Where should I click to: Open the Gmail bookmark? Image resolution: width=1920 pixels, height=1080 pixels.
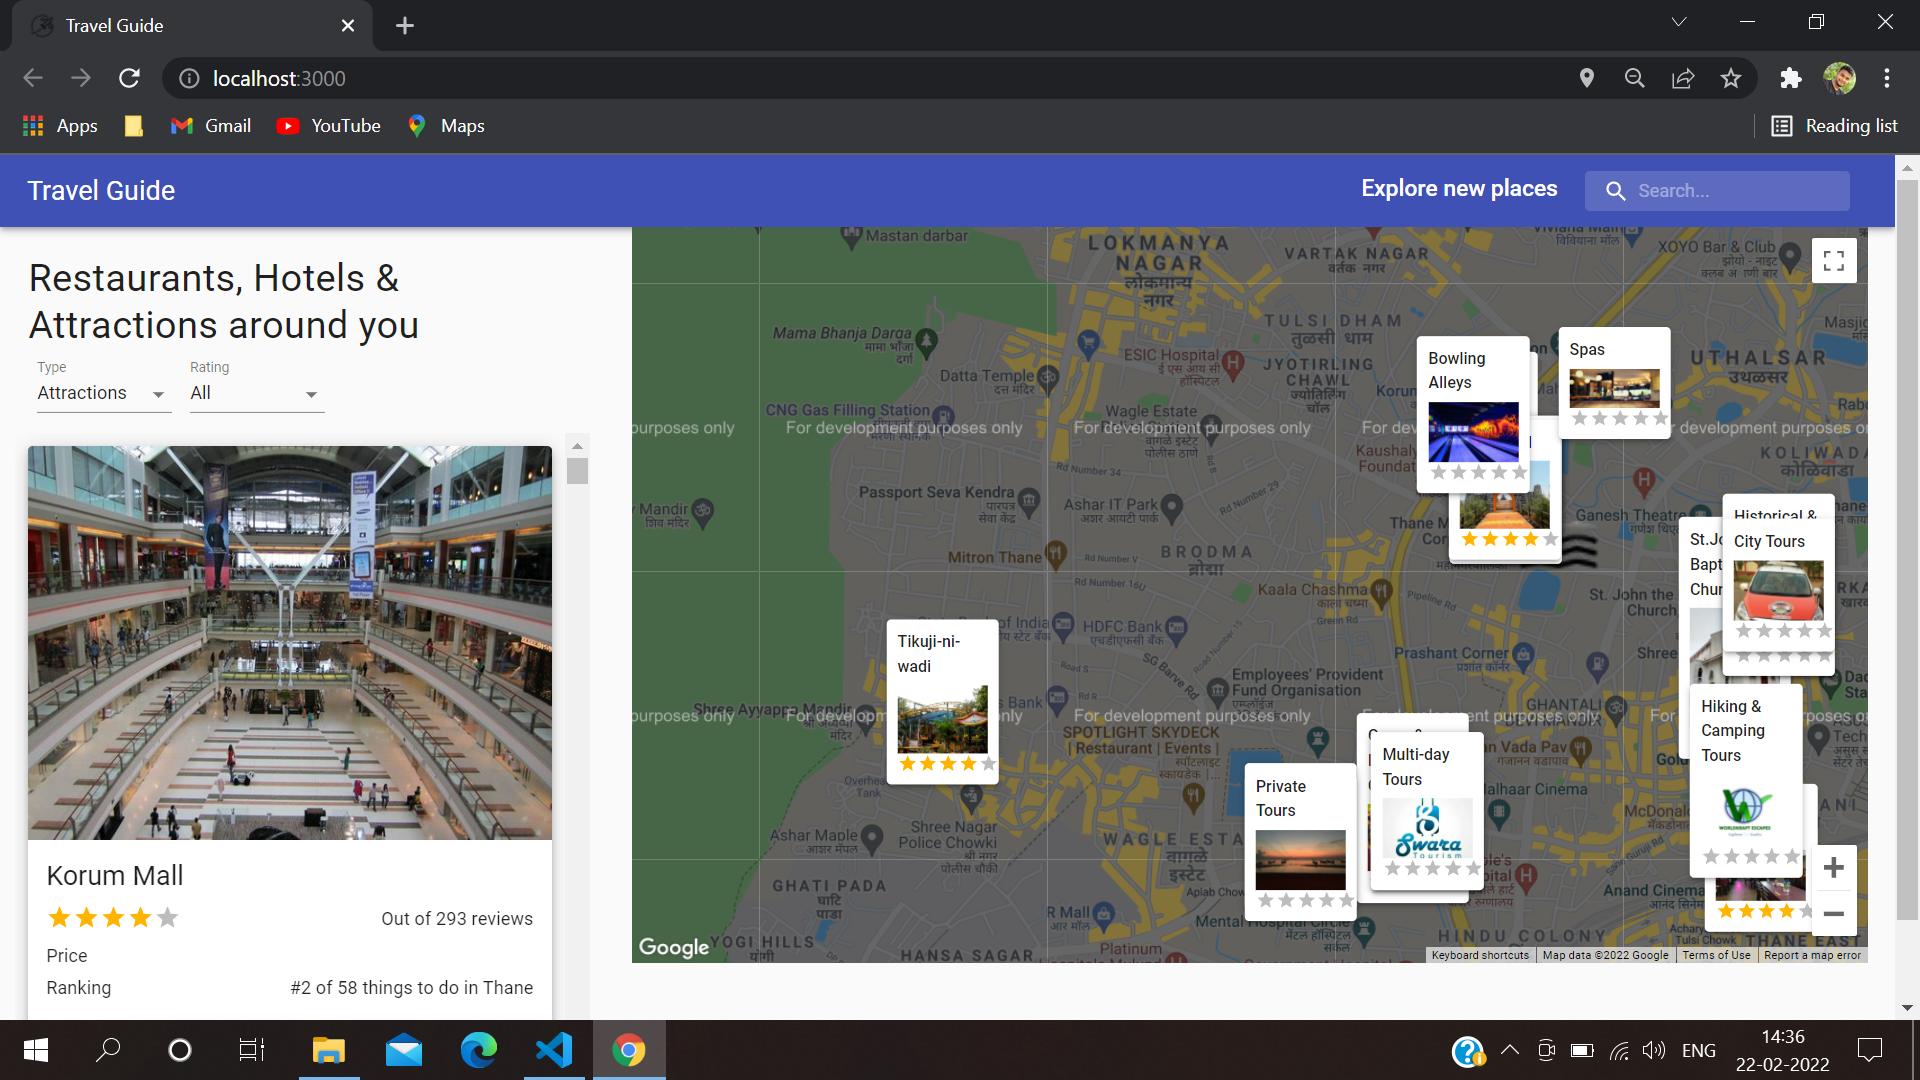tap(211, 126)
